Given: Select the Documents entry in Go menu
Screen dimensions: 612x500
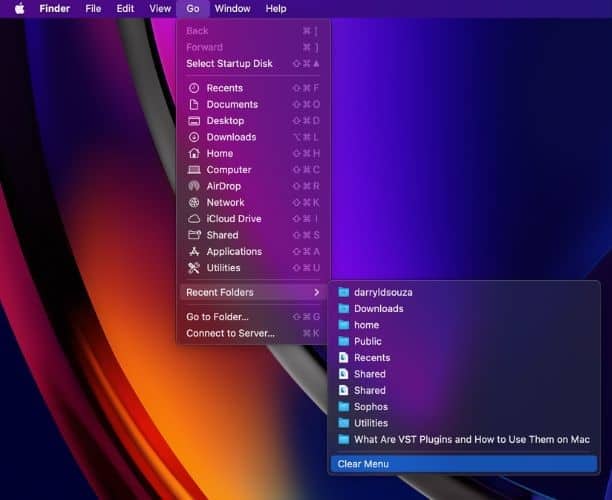Looking at the screenshot, I should [x=232, y=105].
